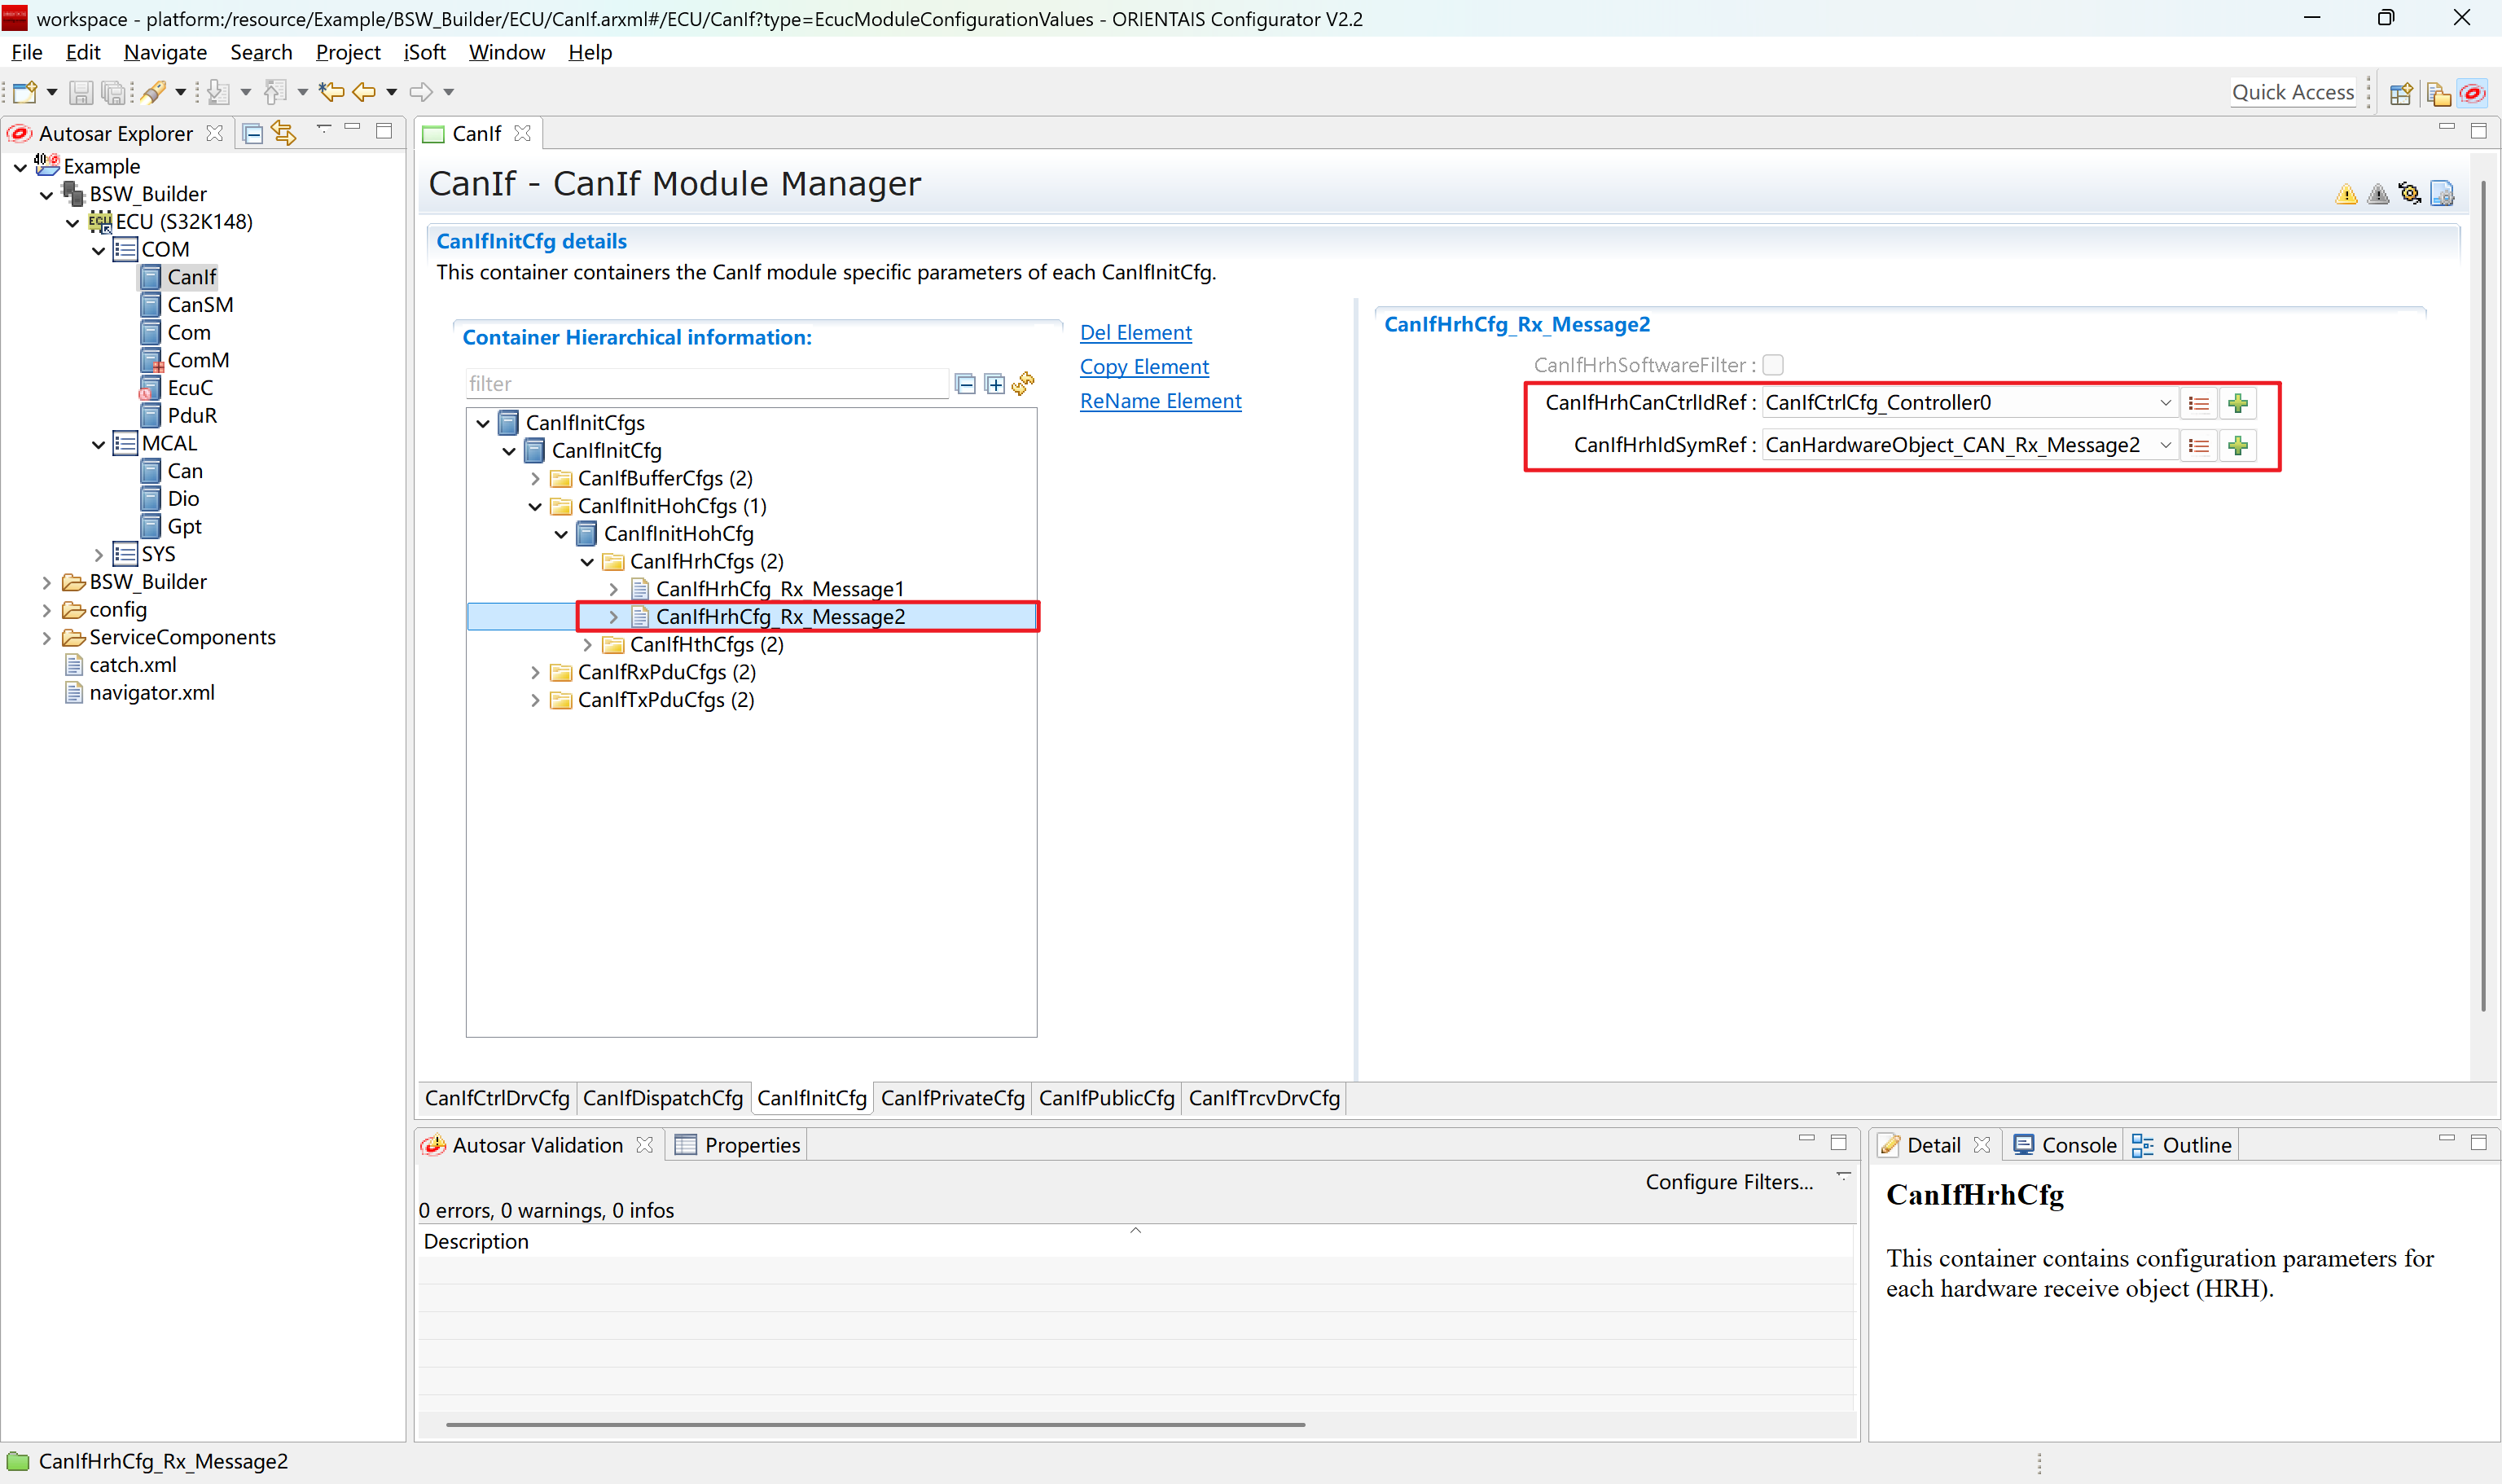This screenshot has height=1484, width=2502.
Task: Click the Del Element link
Action: tap(1135, 332)
